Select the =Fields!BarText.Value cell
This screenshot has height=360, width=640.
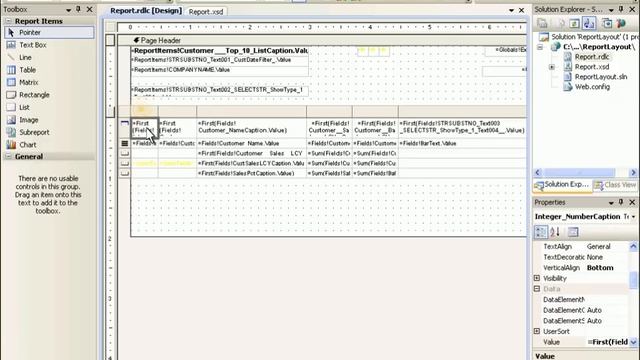(x=462, y=144)
